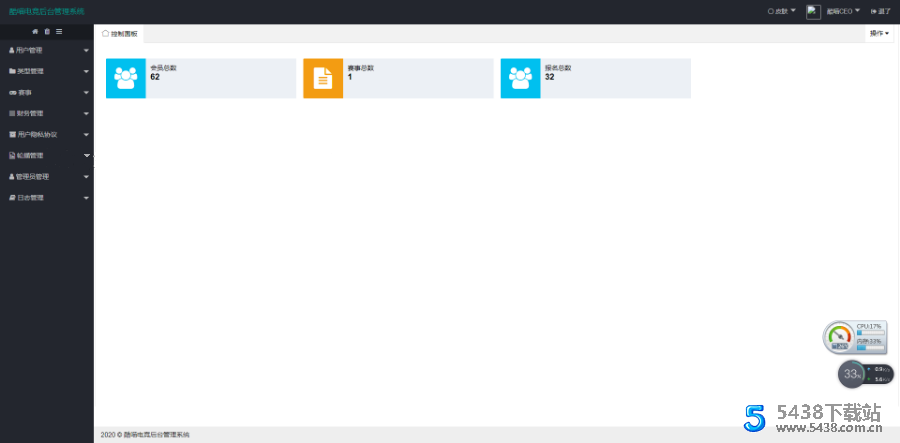Open the 皮肤 skin dropdown
Image resolution: width=900 pixels, height=443 pixels.
782,12
